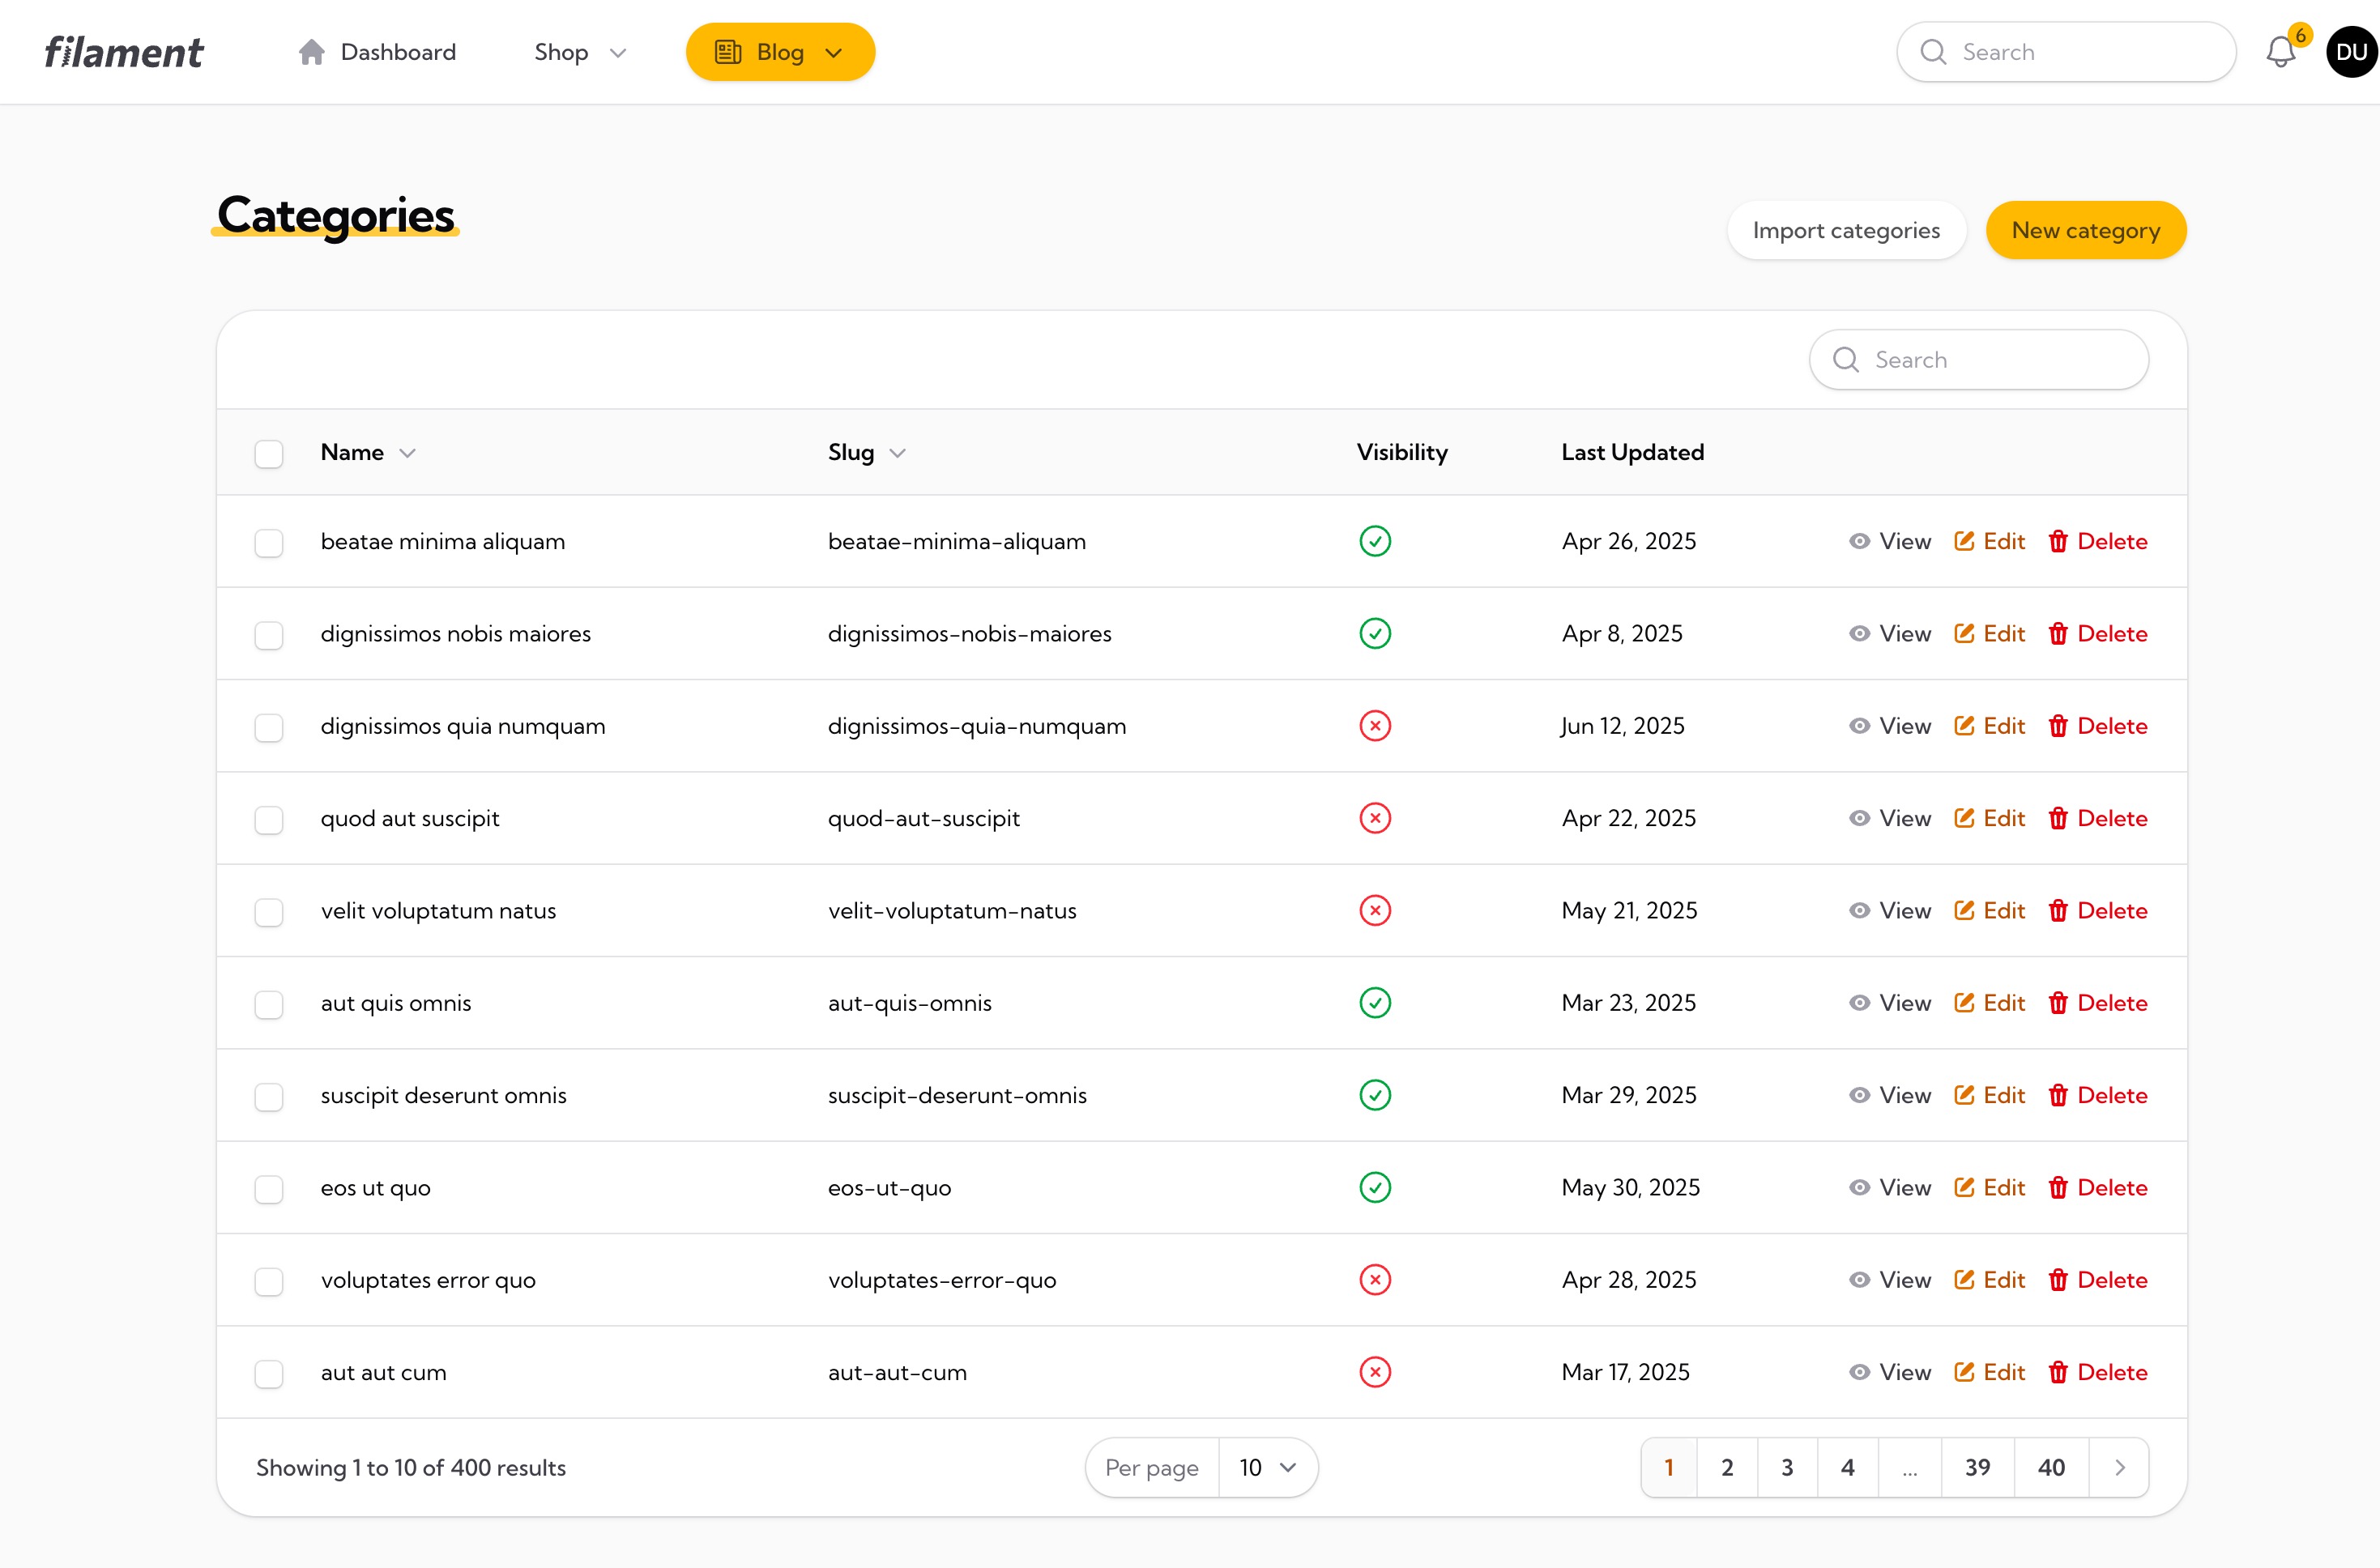Open the Dashboard nav item
The width and height of the screenshot is (2380, 1568).
[x=377, y=52]
